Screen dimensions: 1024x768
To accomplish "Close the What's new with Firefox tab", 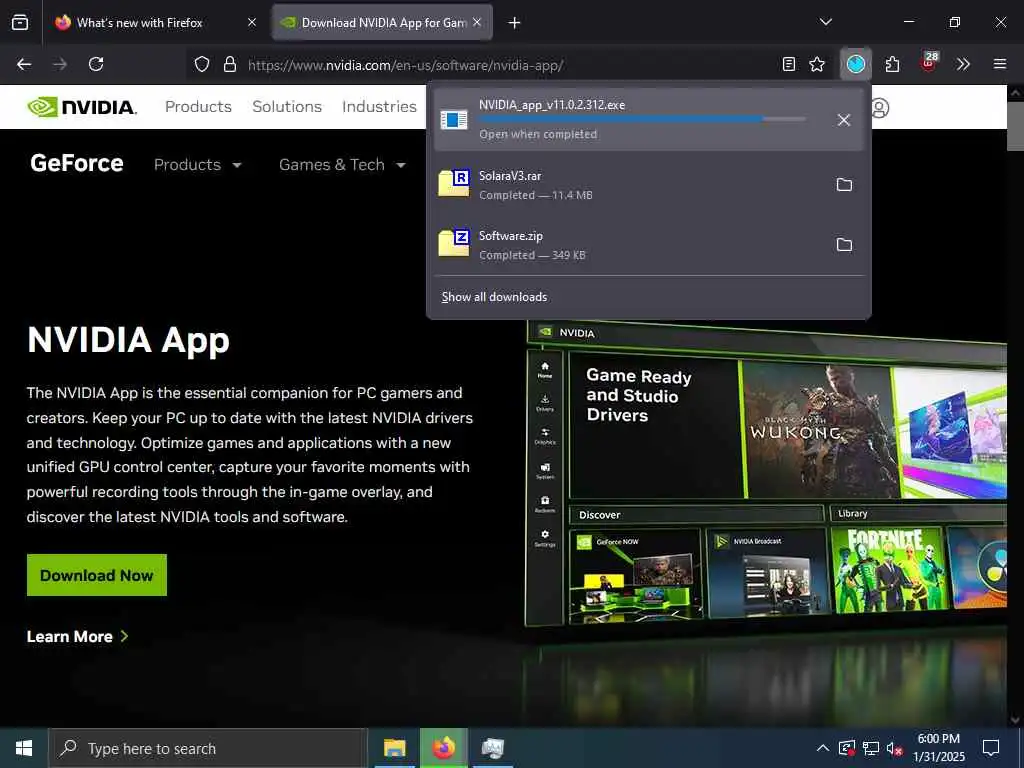I will coord(252,23).
